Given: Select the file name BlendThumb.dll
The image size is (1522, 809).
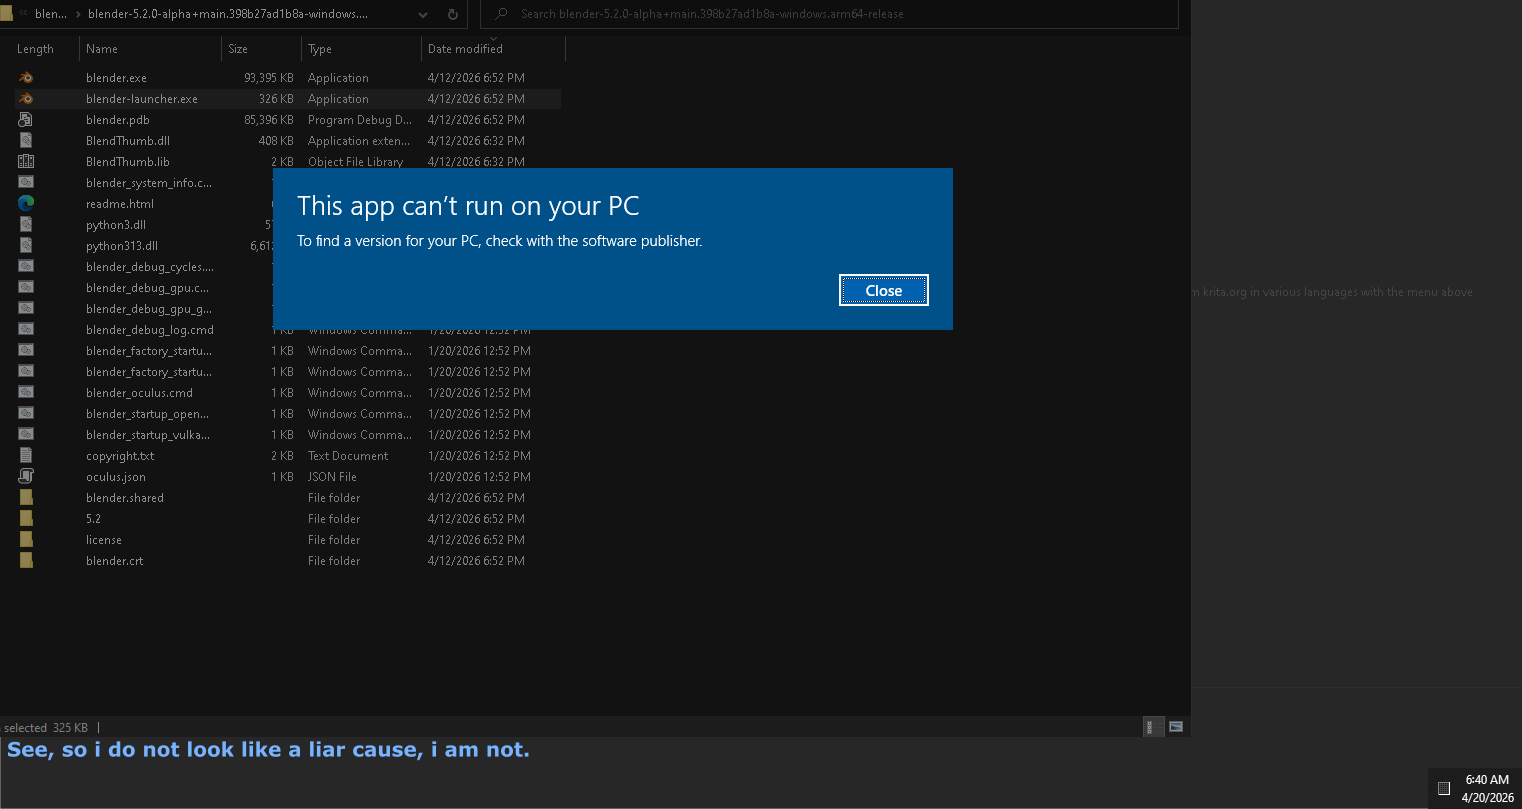Looking at the screenshot, I should (128, 140).
